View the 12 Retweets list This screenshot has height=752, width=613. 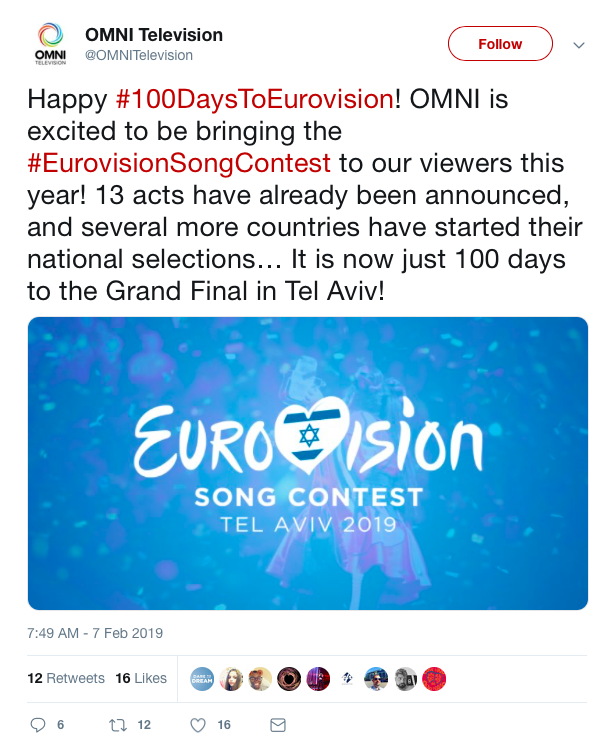click(x=66, y=678)
